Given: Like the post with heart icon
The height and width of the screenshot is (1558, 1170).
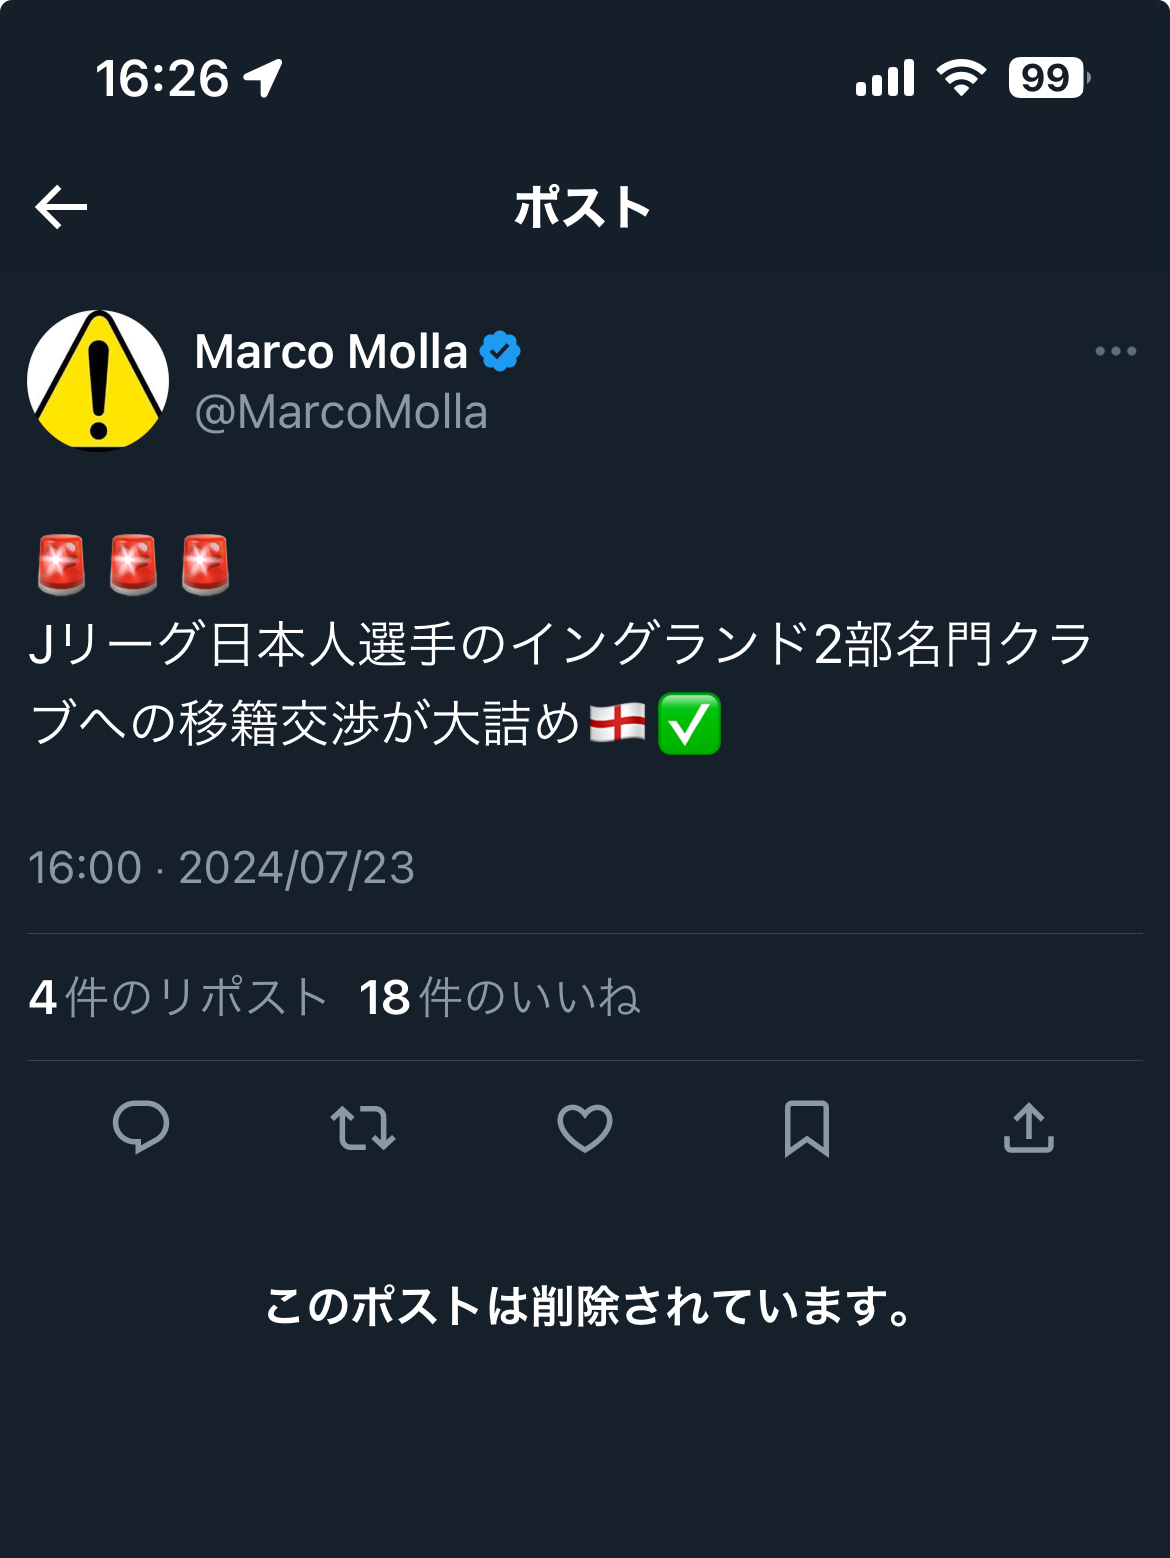Looking at the screenshot, I should pos(585,1128).
